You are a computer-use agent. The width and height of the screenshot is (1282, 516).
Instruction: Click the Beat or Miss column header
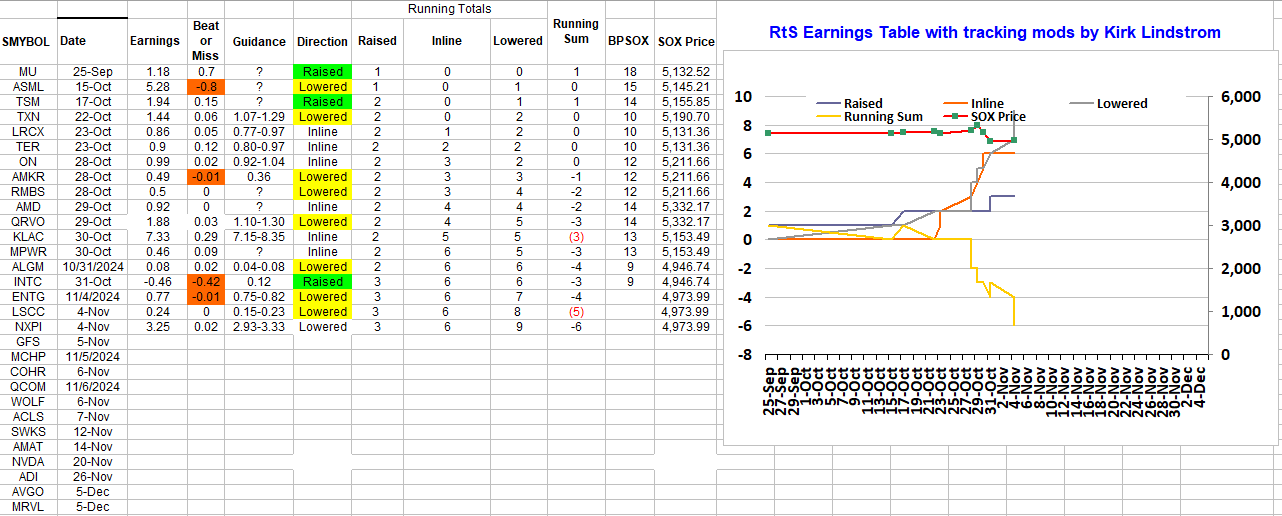205,41
